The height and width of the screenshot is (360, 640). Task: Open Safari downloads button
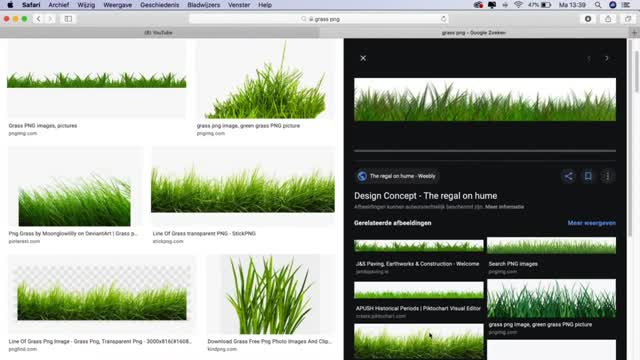click(588, 19)
